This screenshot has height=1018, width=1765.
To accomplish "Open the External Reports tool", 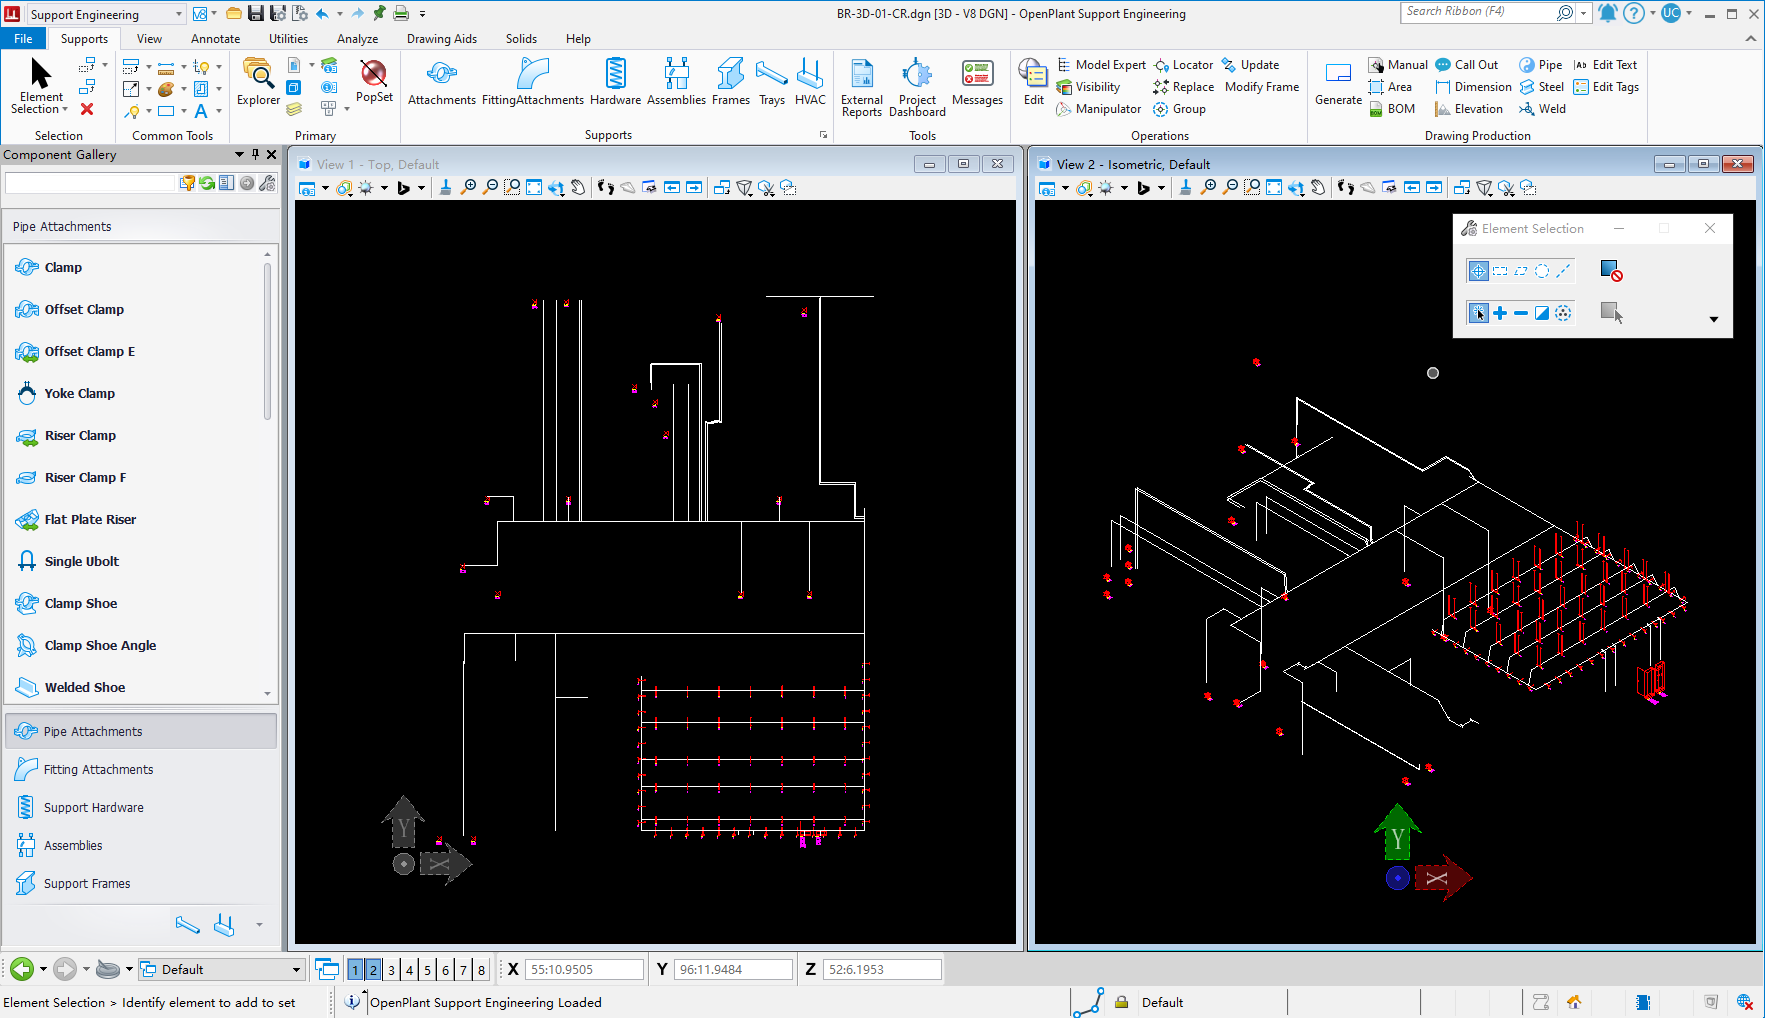I will pos(861,88).
